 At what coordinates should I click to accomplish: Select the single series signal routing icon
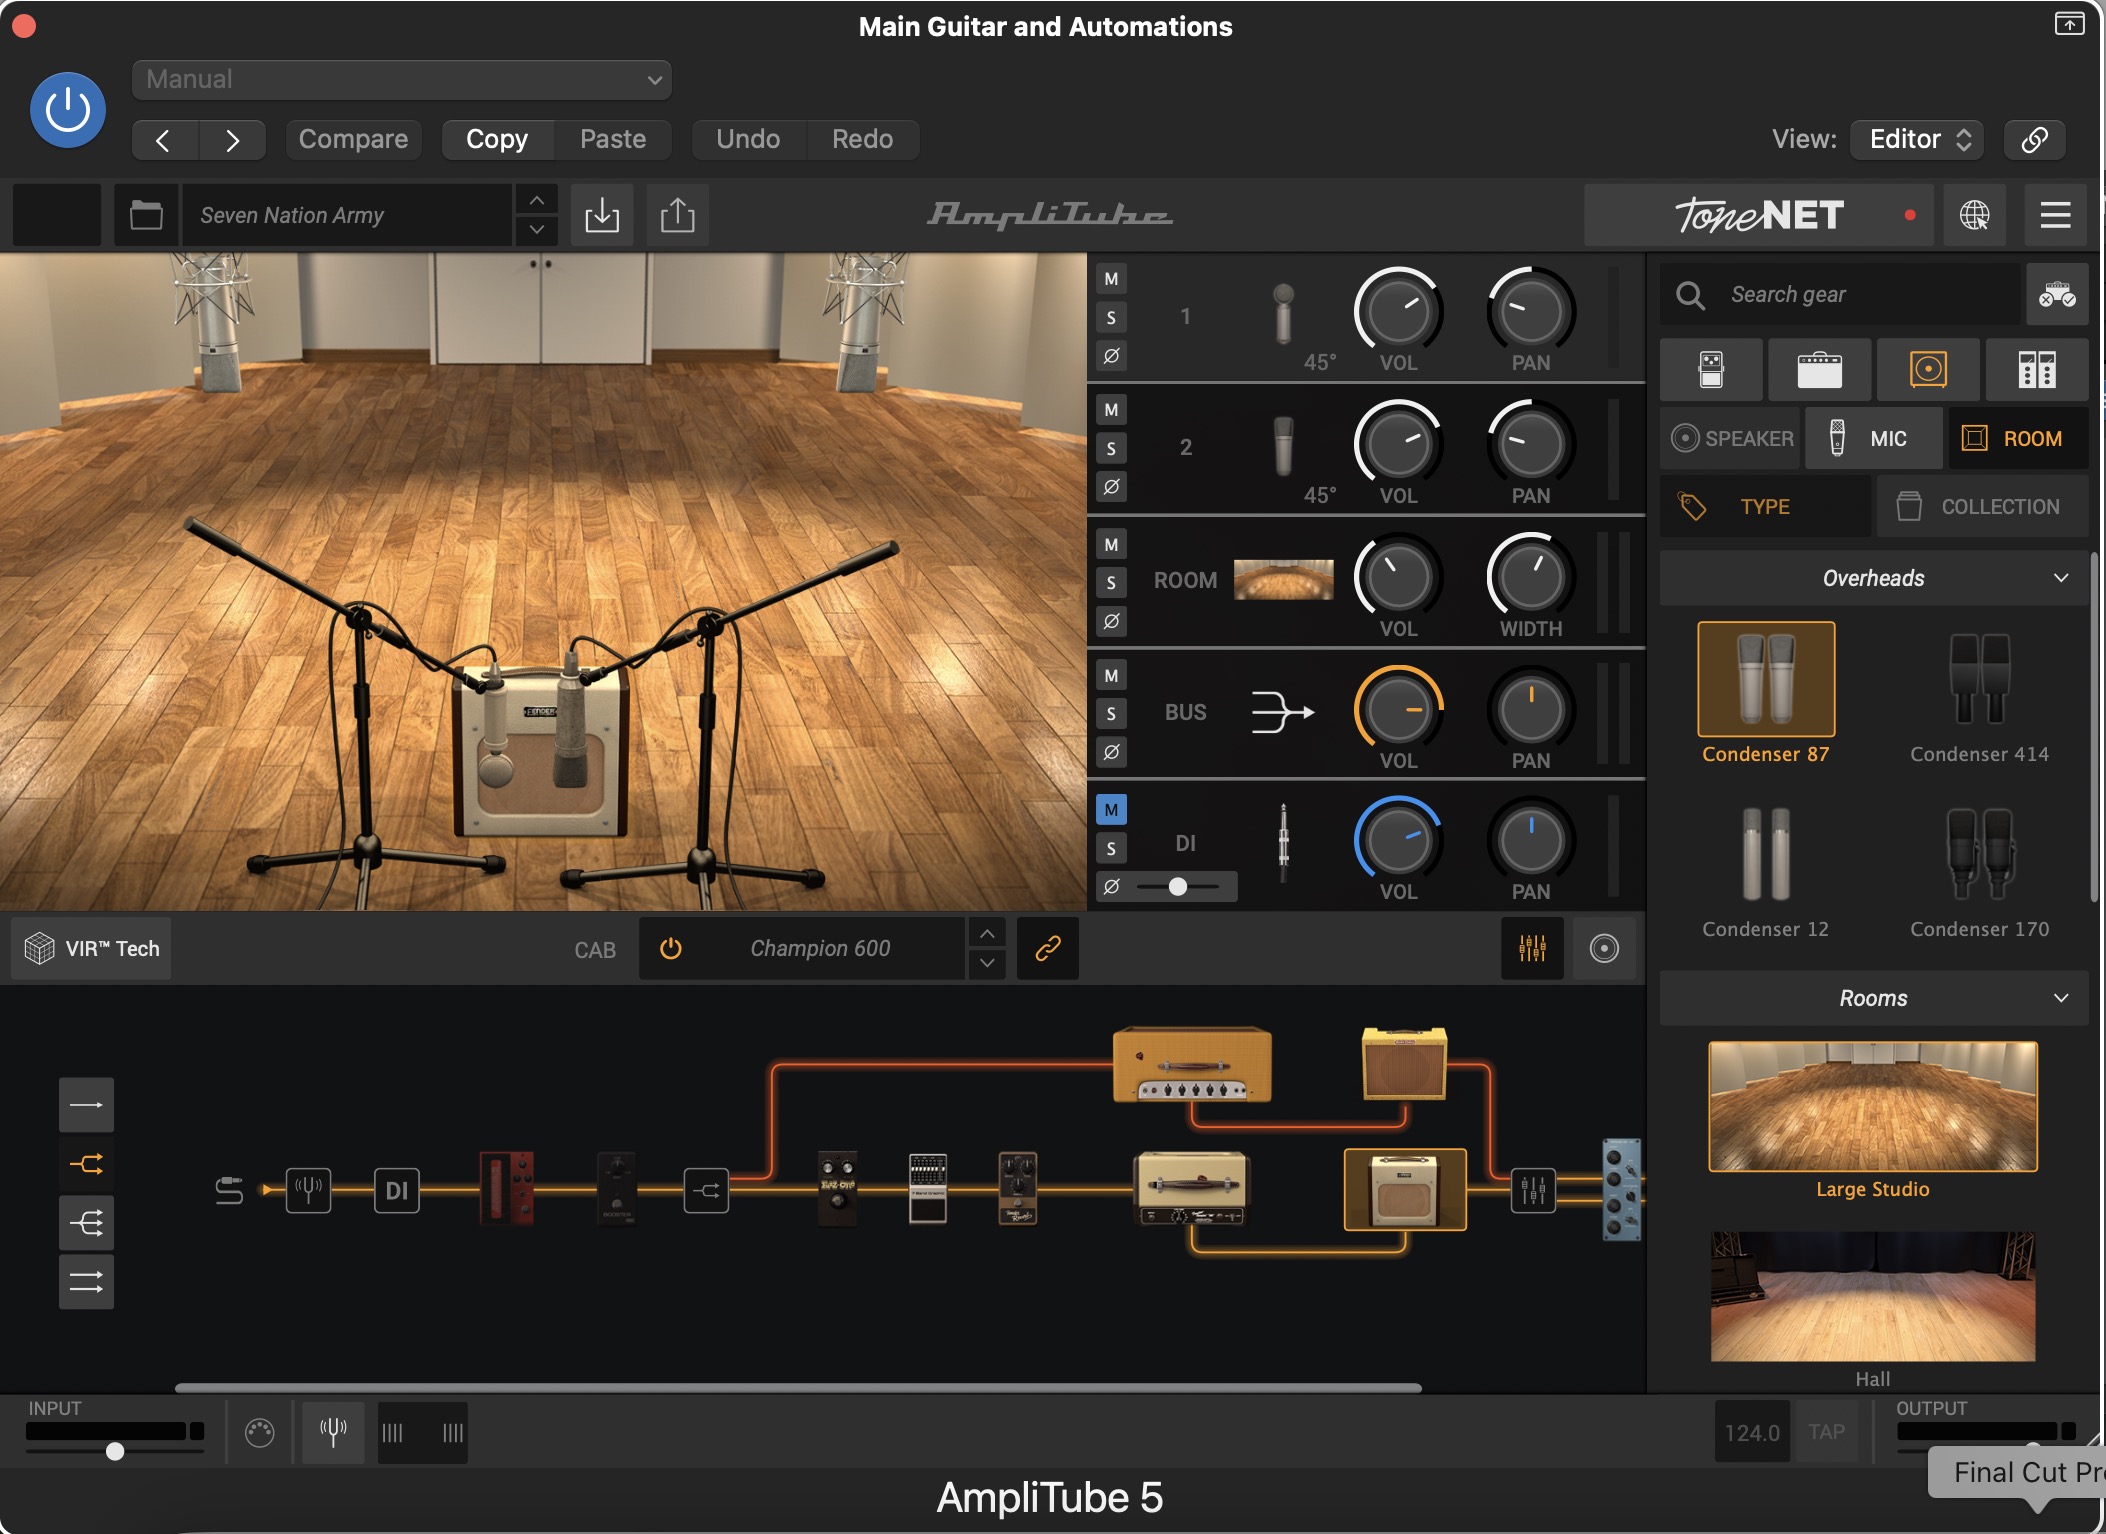(x=86, y=1105)
